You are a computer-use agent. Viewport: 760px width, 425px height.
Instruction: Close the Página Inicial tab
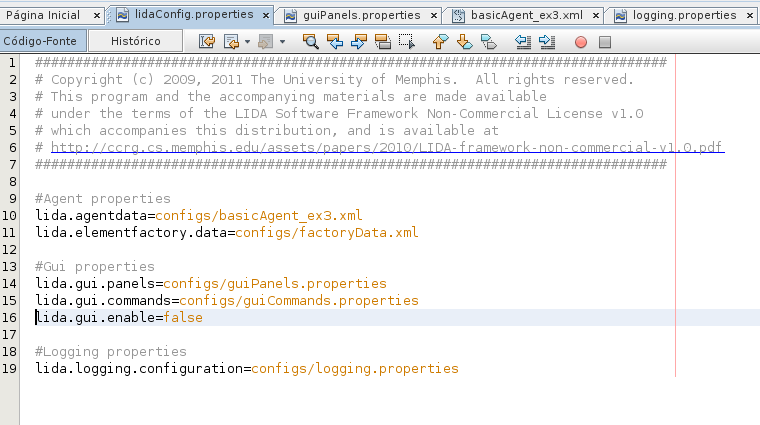(x=96, y=16)
